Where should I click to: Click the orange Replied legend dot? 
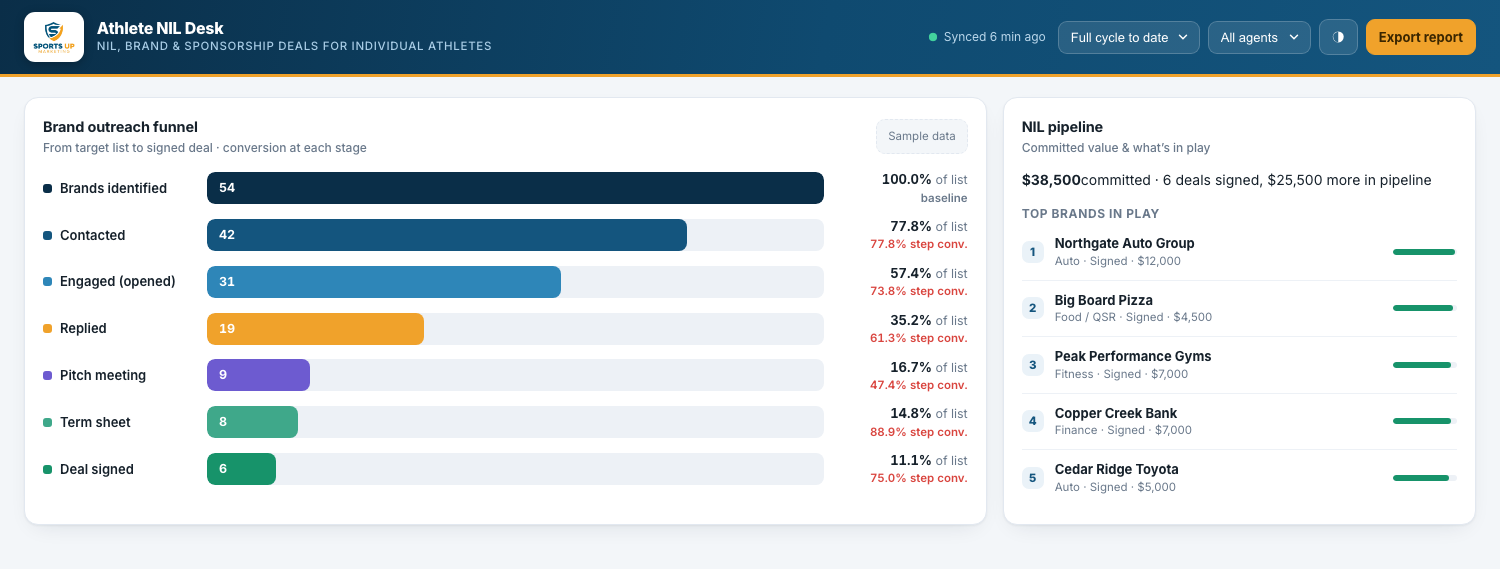pyautogui.click(x=47, y=329)
